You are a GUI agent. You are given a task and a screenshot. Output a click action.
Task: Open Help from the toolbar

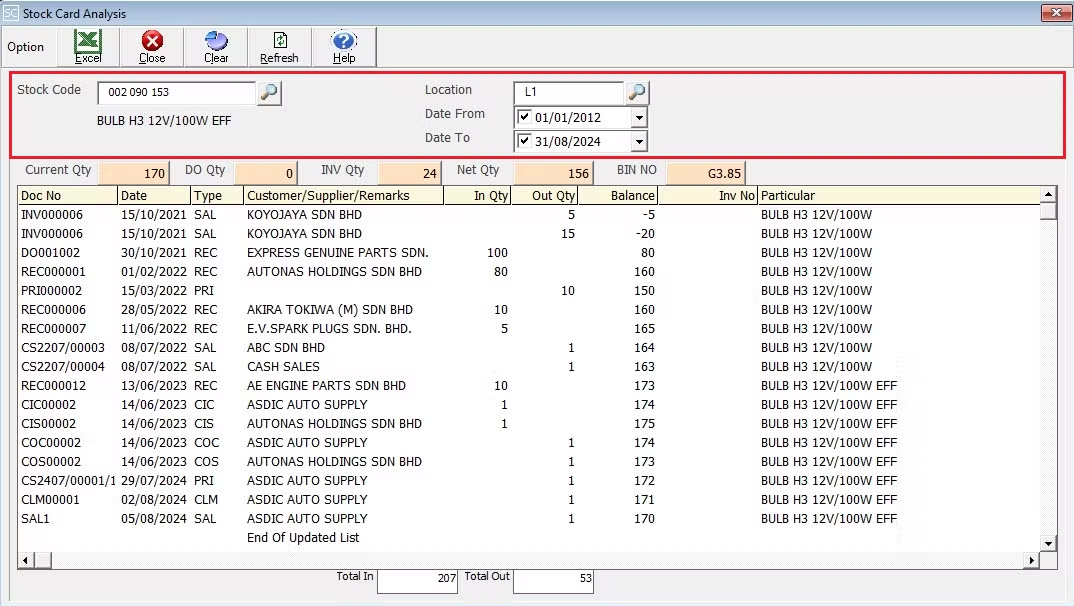(x=344, y=47)
